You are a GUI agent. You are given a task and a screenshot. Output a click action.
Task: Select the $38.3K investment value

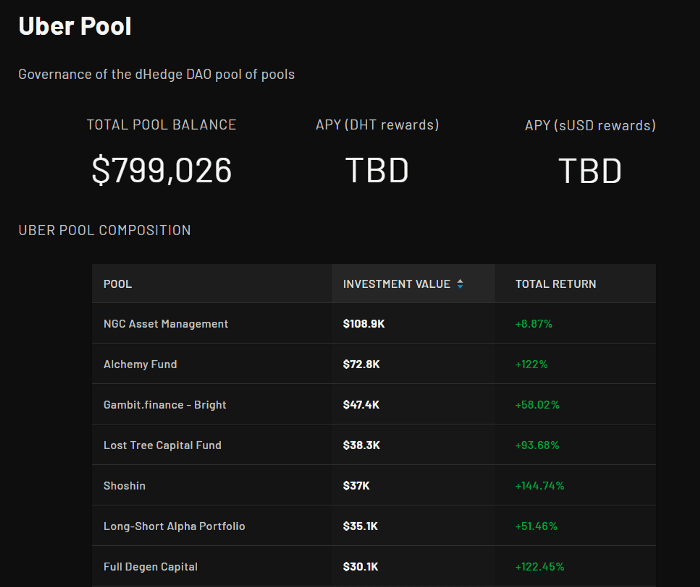(361, 445)
